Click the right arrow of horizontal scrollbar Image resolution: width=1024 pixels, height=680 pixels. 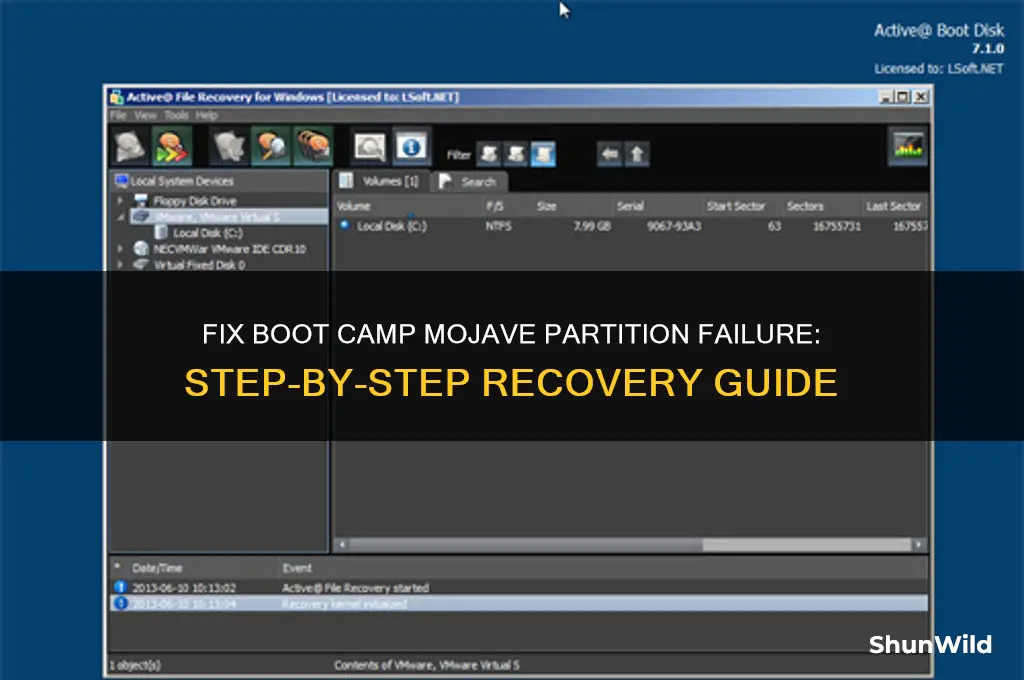(920, 544)
